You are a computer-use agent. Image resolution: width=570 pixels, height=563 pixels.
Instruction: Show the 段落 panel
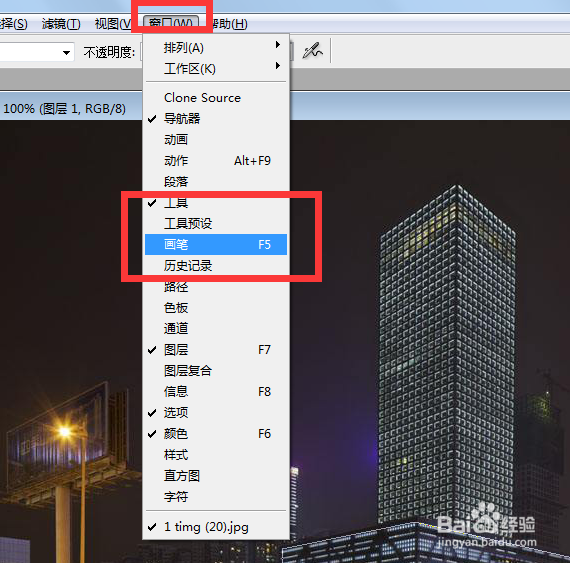[x=216, y=181]
